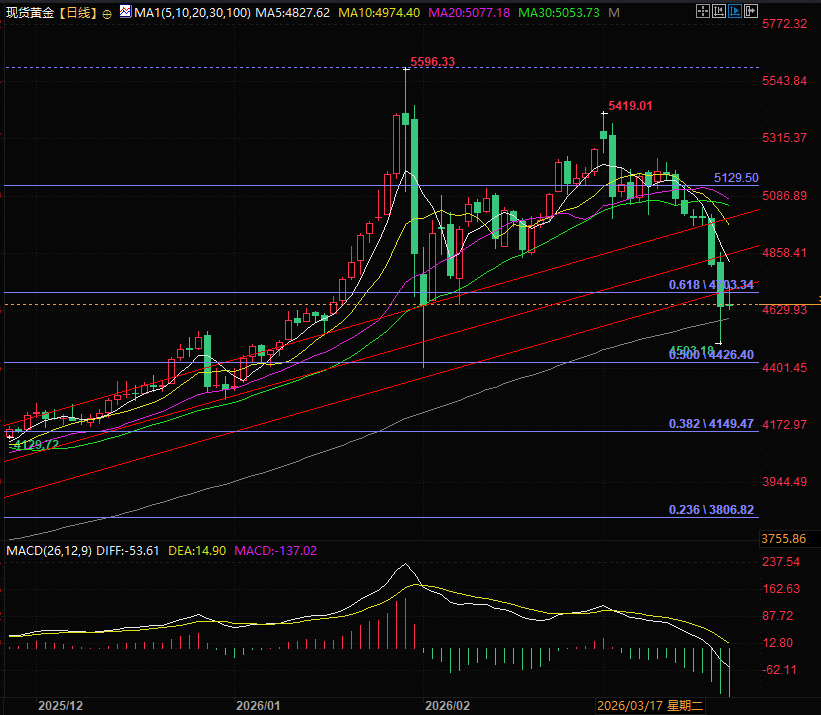Click the 5543.84 price axis label

click(784, 81)
